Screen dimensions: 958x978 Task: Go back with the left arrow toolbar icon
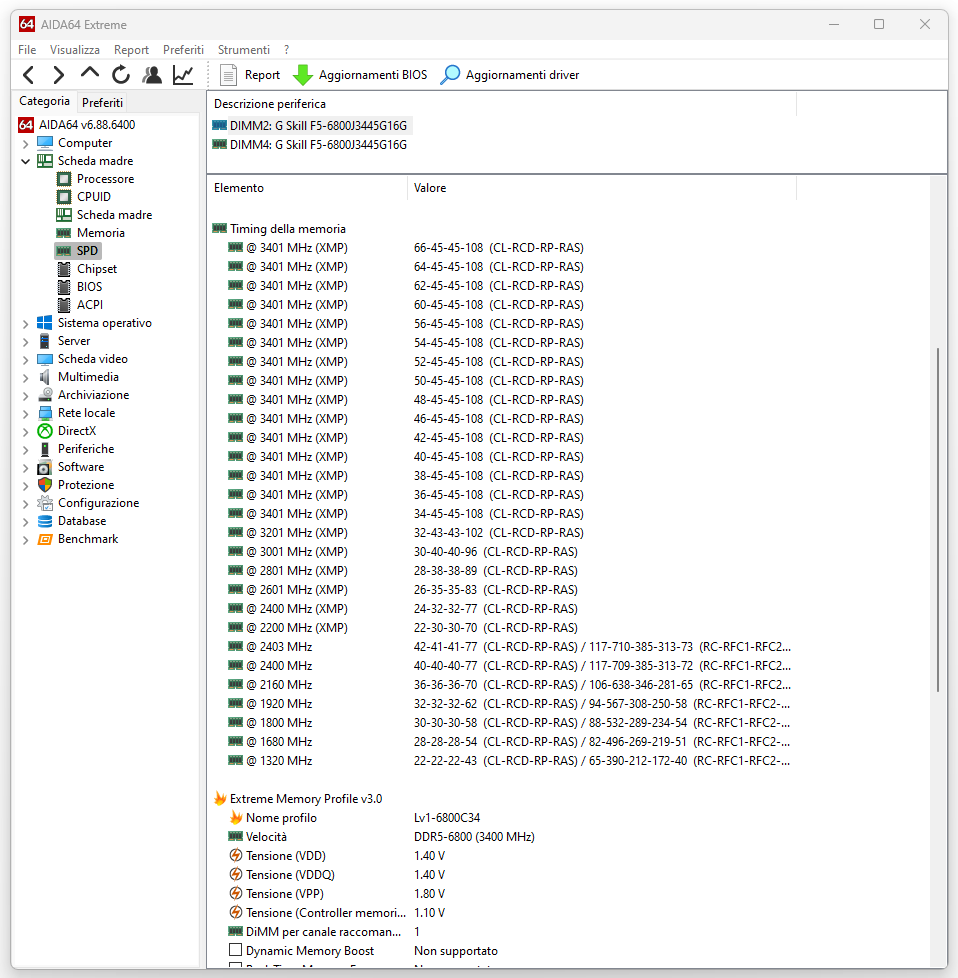pos(28,75)
